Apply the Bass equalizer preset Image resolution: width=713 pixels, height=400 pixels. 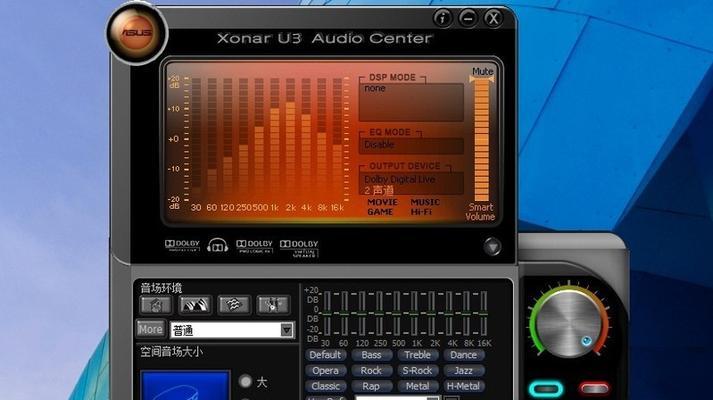pos(371,355)
